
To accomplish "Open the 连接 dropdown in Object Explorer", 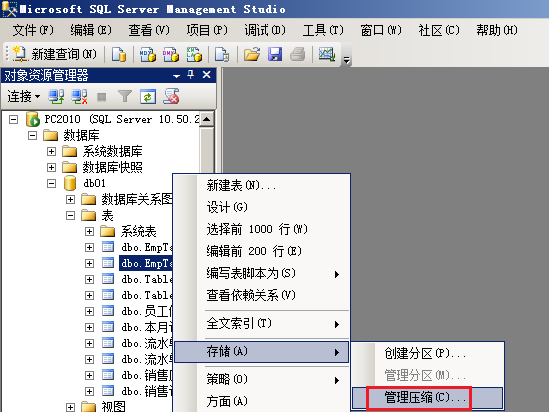I will pos(24,96).
